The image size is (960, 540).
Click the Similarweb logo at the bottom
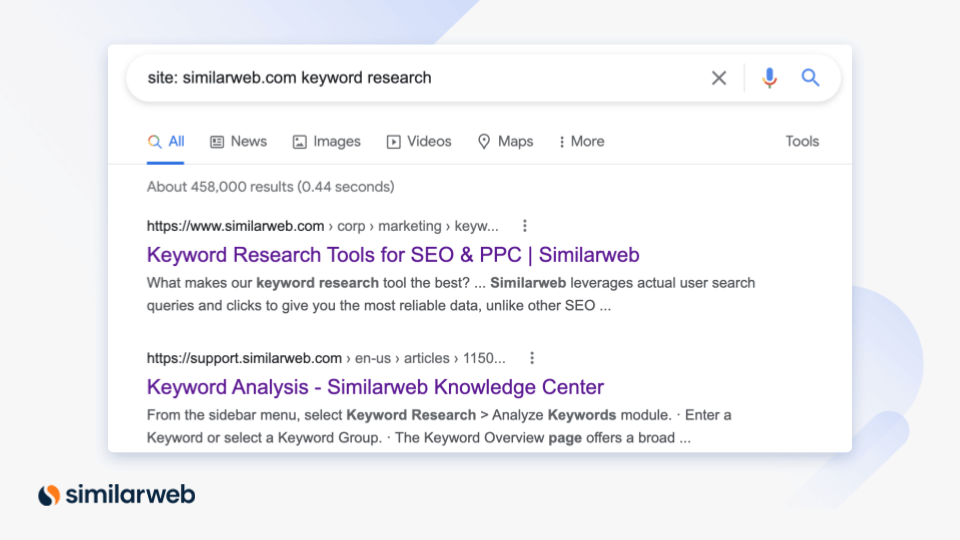117,494
